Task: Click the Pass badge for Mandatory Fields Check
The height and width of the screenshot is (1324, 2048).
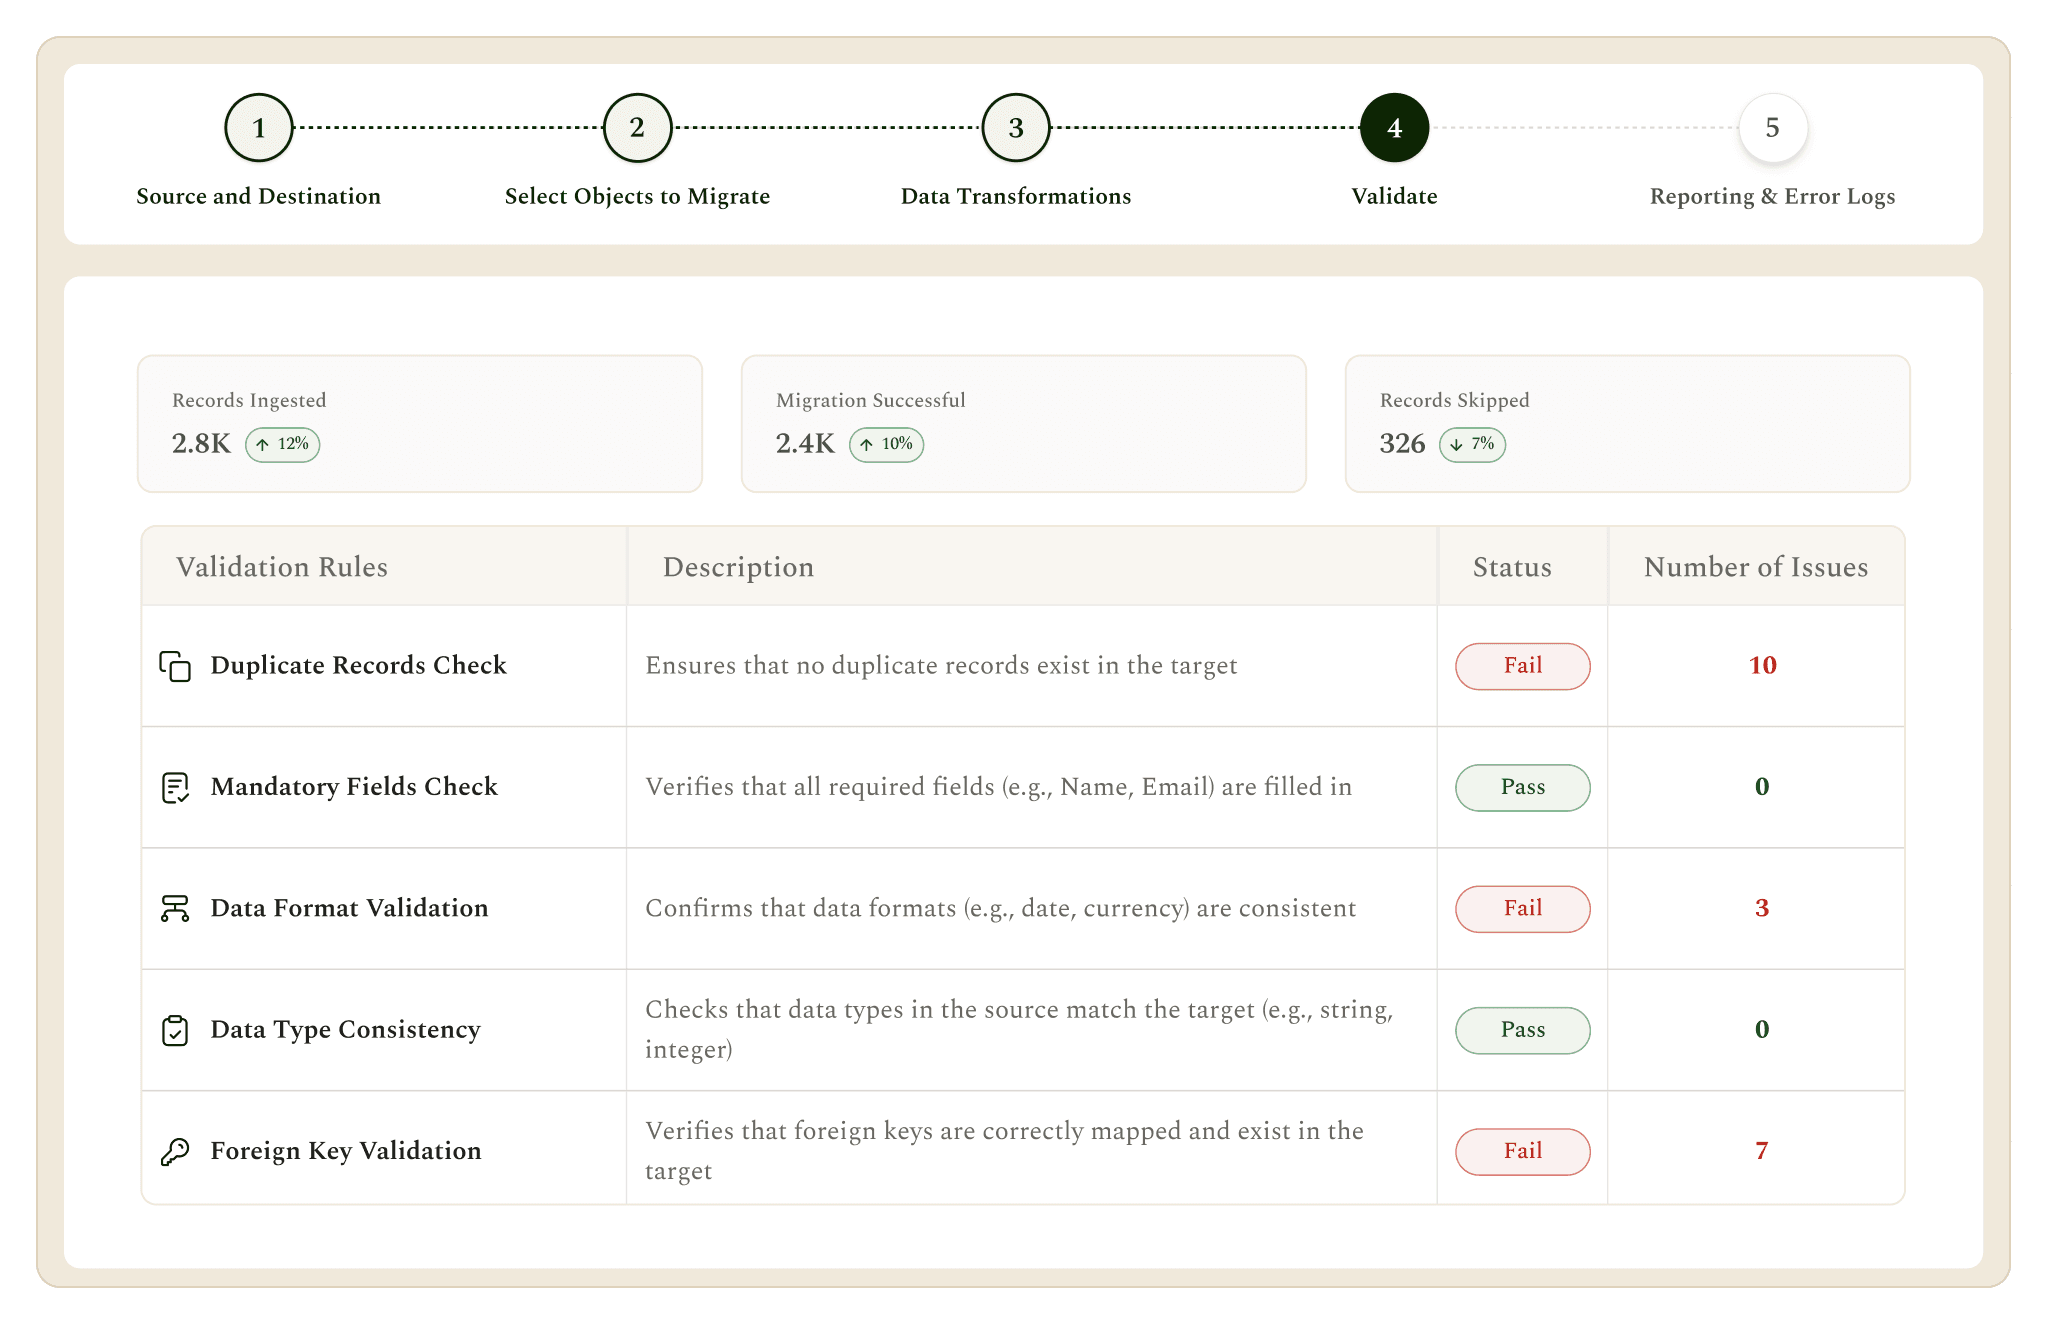Action: [x=1523, y=788]
